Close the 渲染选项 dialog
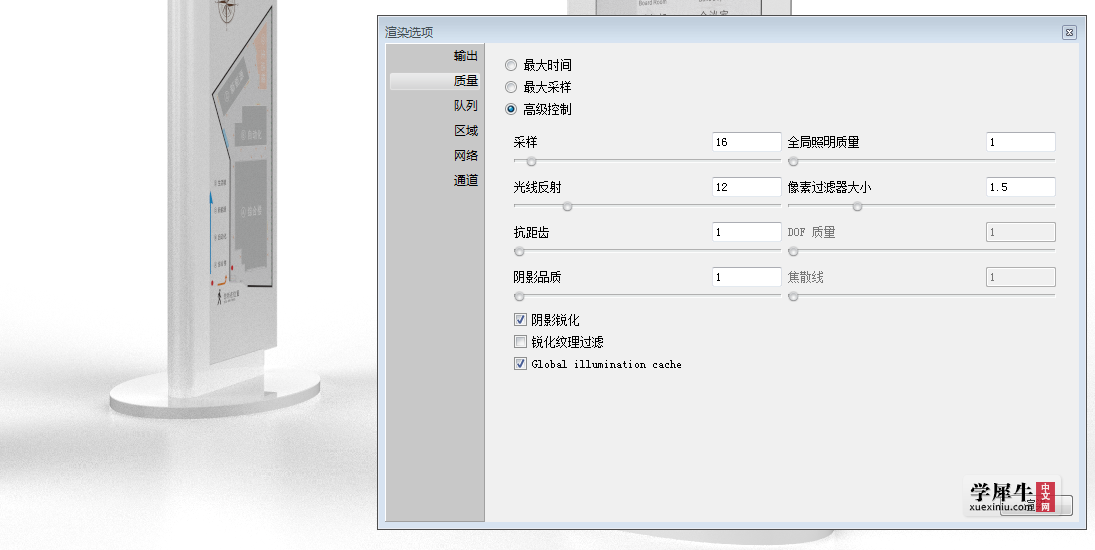 pyautogui.click(x=1069, y=32)
